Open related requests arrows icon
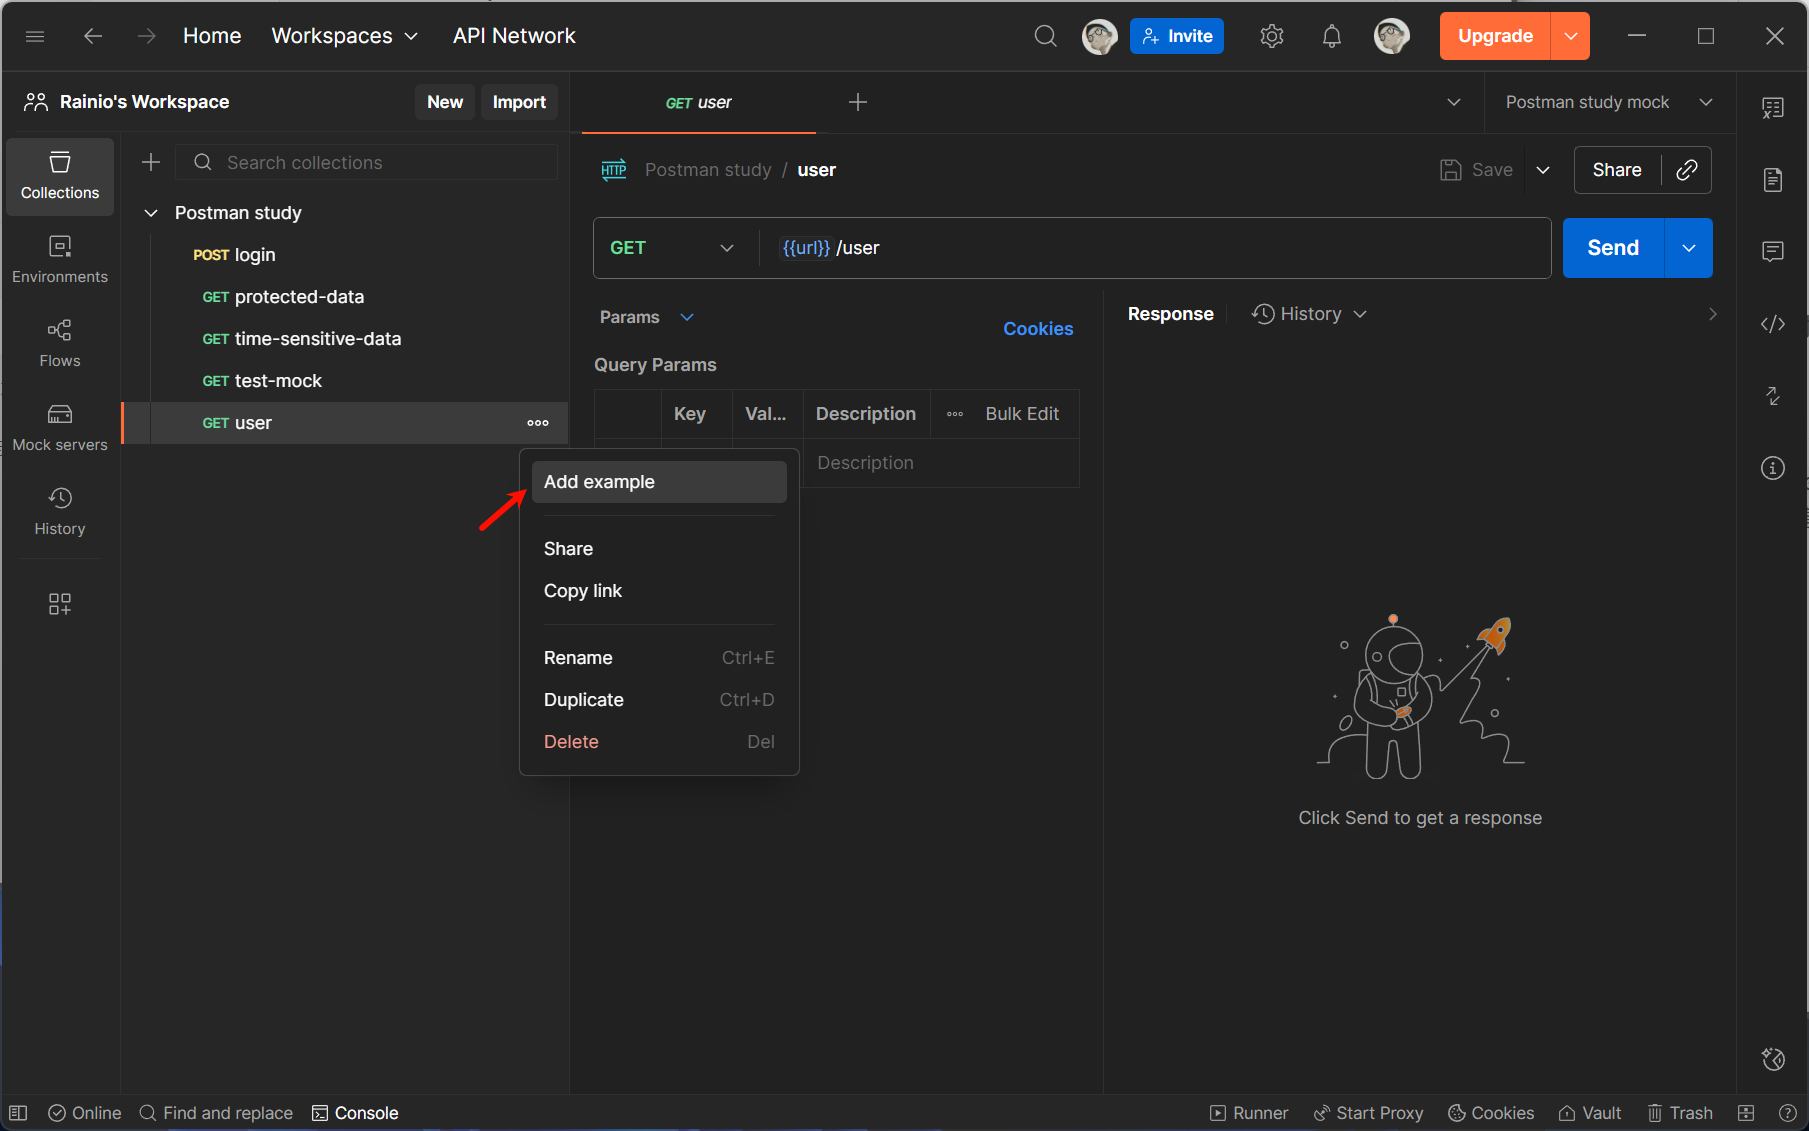Viewport: 1809px width, 1131px height. coord(1773,396)
